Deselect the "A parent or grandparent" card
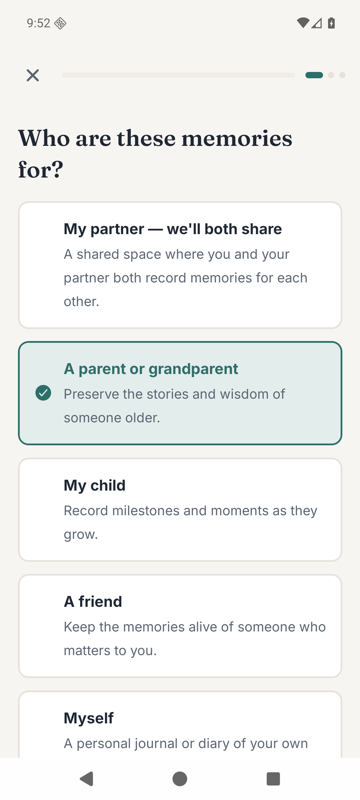Screen dimensions: 360x800 [180, 393]
